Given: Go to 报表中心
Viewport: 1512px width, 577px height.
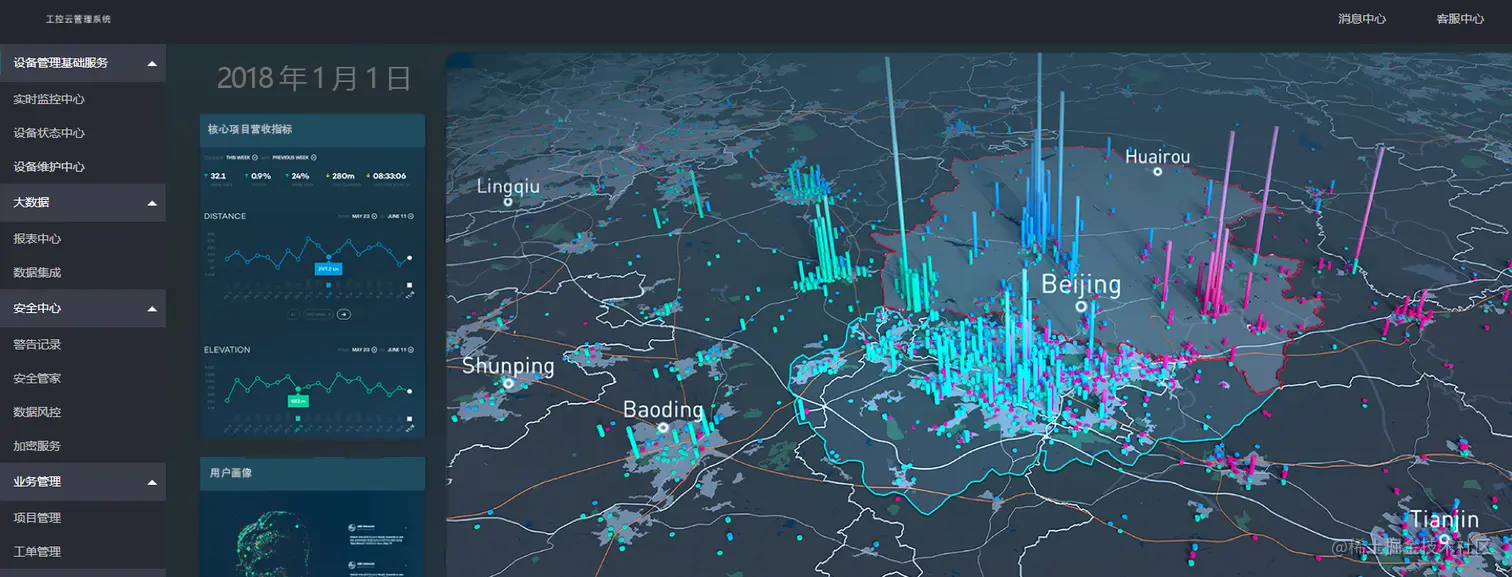Looking at the screenshot, I should pyautogui.click(x=37, y=239).
